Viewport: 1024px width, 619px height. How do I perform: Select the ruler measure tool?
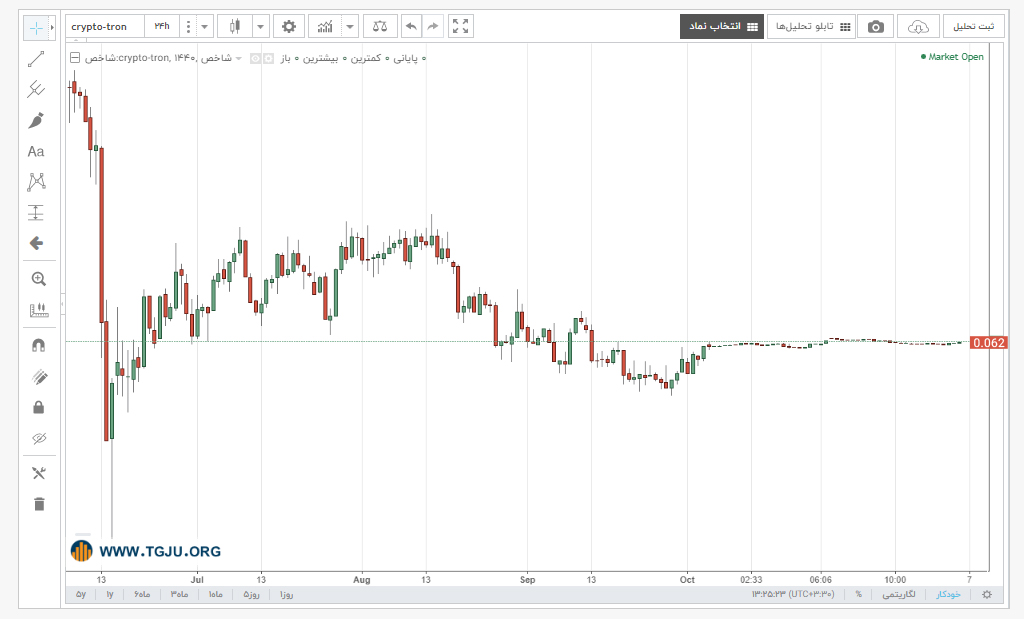39,310
